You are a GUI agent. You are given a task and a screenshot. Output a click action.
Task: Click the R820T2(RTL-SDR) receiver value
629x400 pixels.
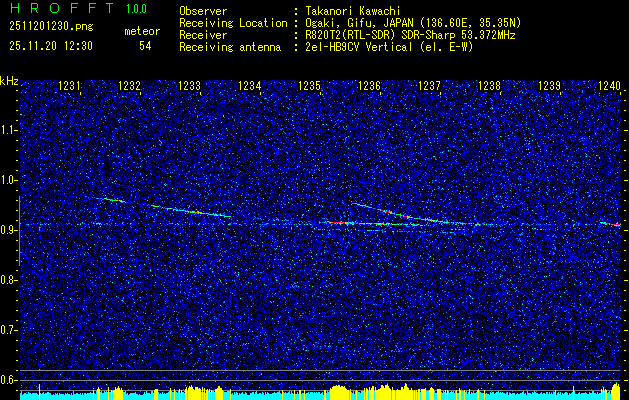tap(410, 35)
